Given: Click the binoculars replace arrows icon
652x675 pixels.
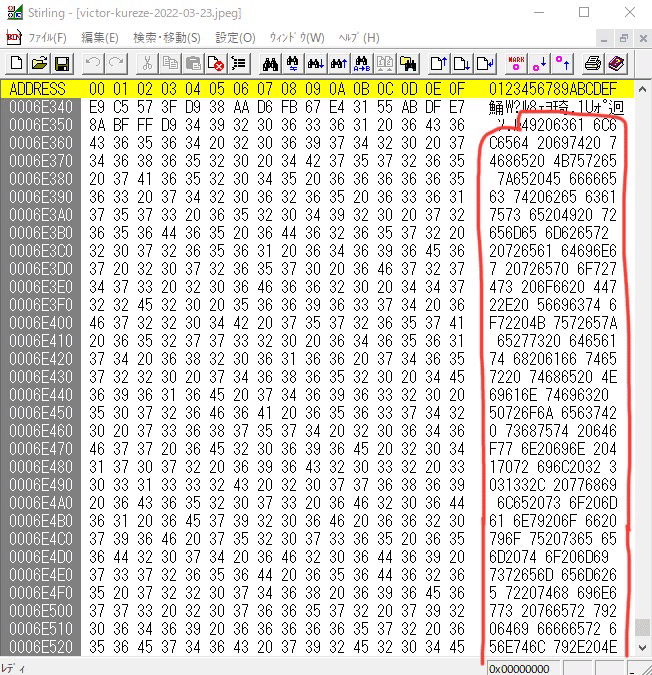Looking at the screenshot, I should pos(293,64).
